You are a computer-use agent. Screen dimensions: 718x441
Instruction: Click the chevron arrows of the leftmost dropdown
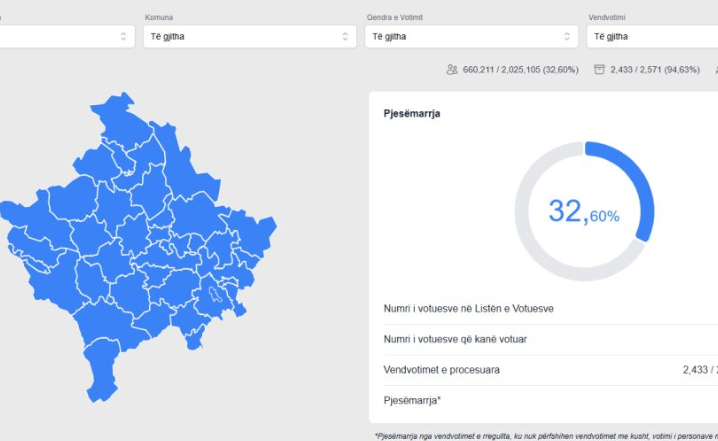123,37
